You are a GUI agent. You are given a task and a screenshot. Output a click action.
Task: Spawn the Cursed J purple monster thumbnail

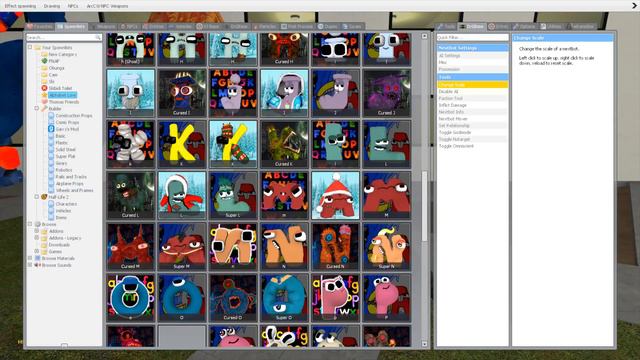point(387,93)
